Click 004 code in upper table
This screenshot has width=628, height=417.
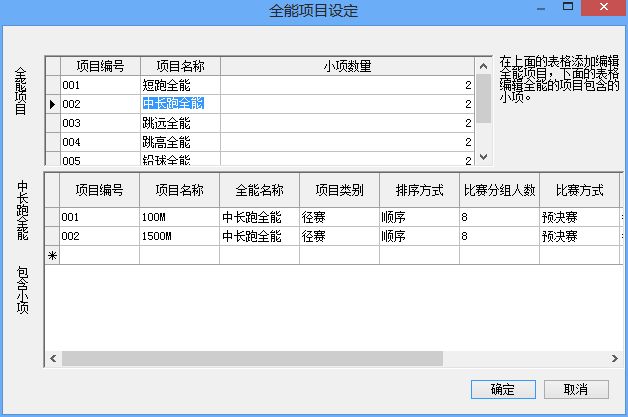[x=101, y=142]
